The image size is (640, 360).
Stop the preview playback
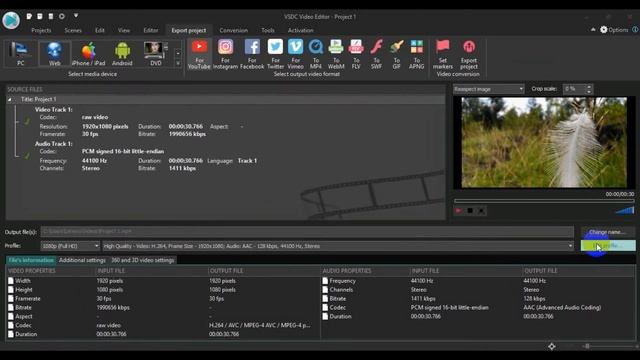(470, 211)
